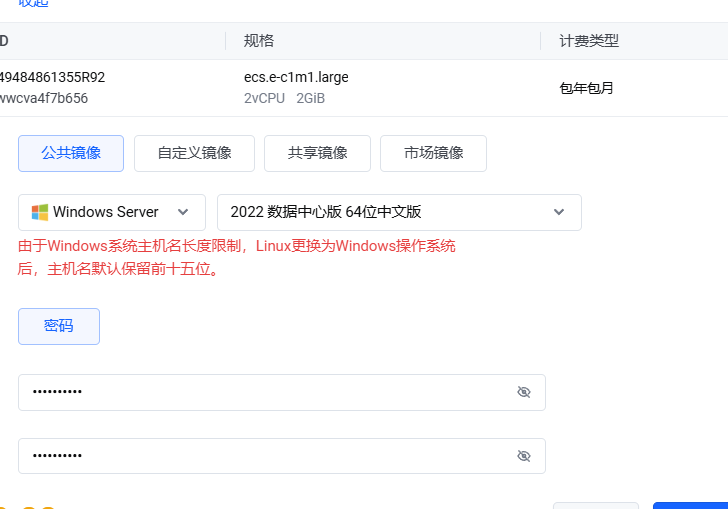
Task: Choose the 市场镜像 tab
Action: [x=433, y=153]
